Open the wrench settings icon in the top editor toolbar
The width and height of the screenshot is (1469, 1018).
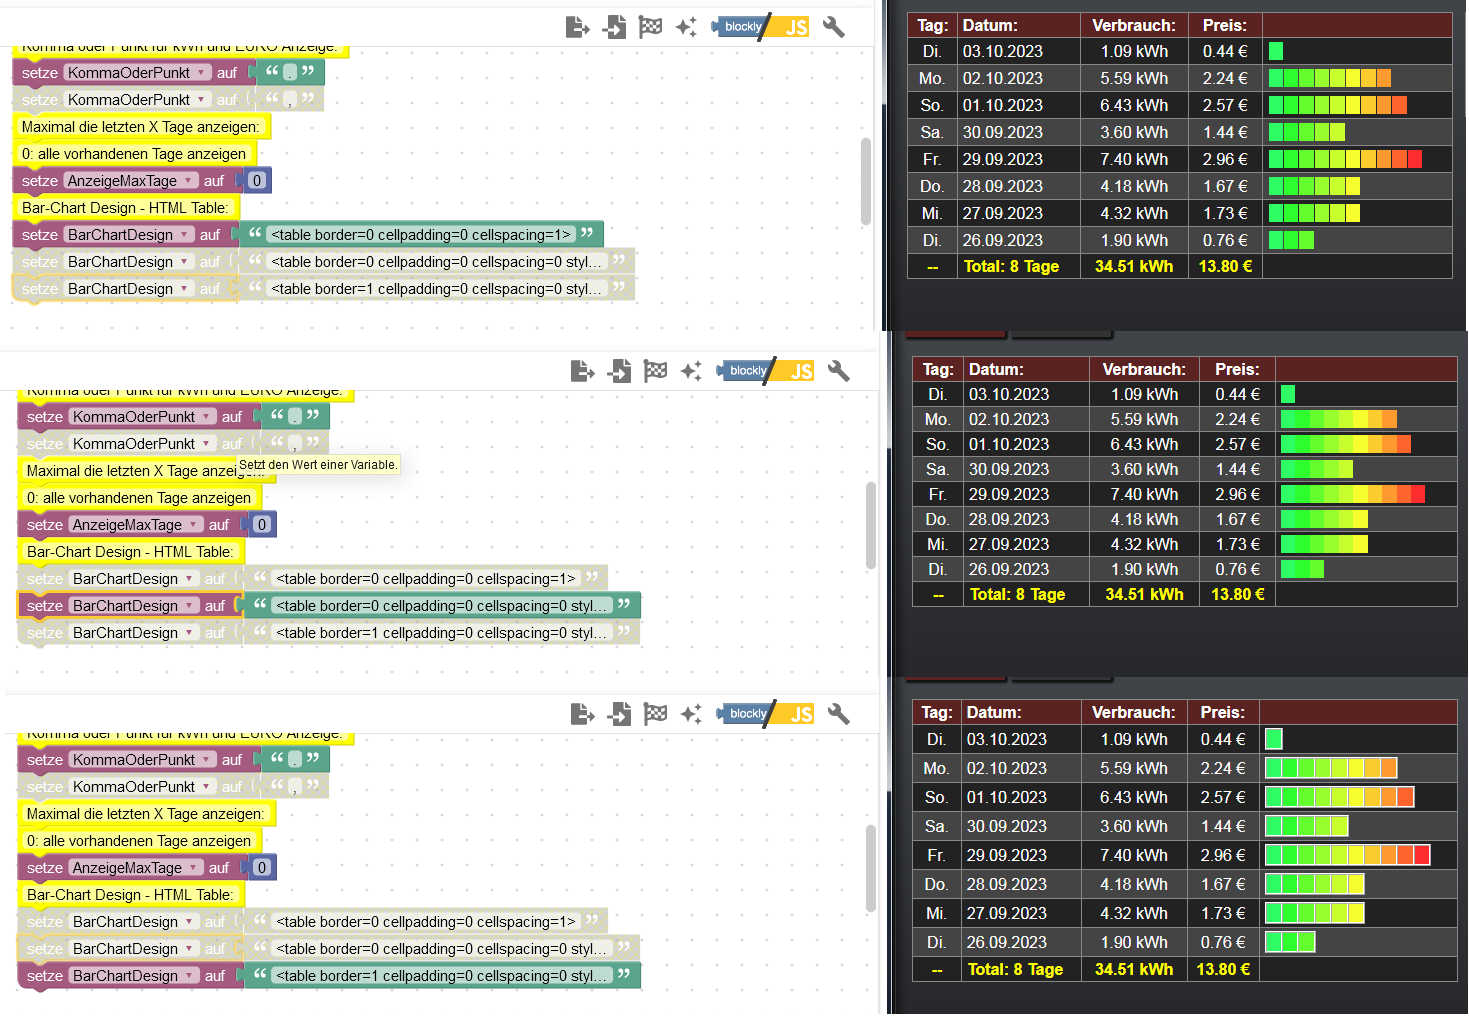tap(833, 27)
